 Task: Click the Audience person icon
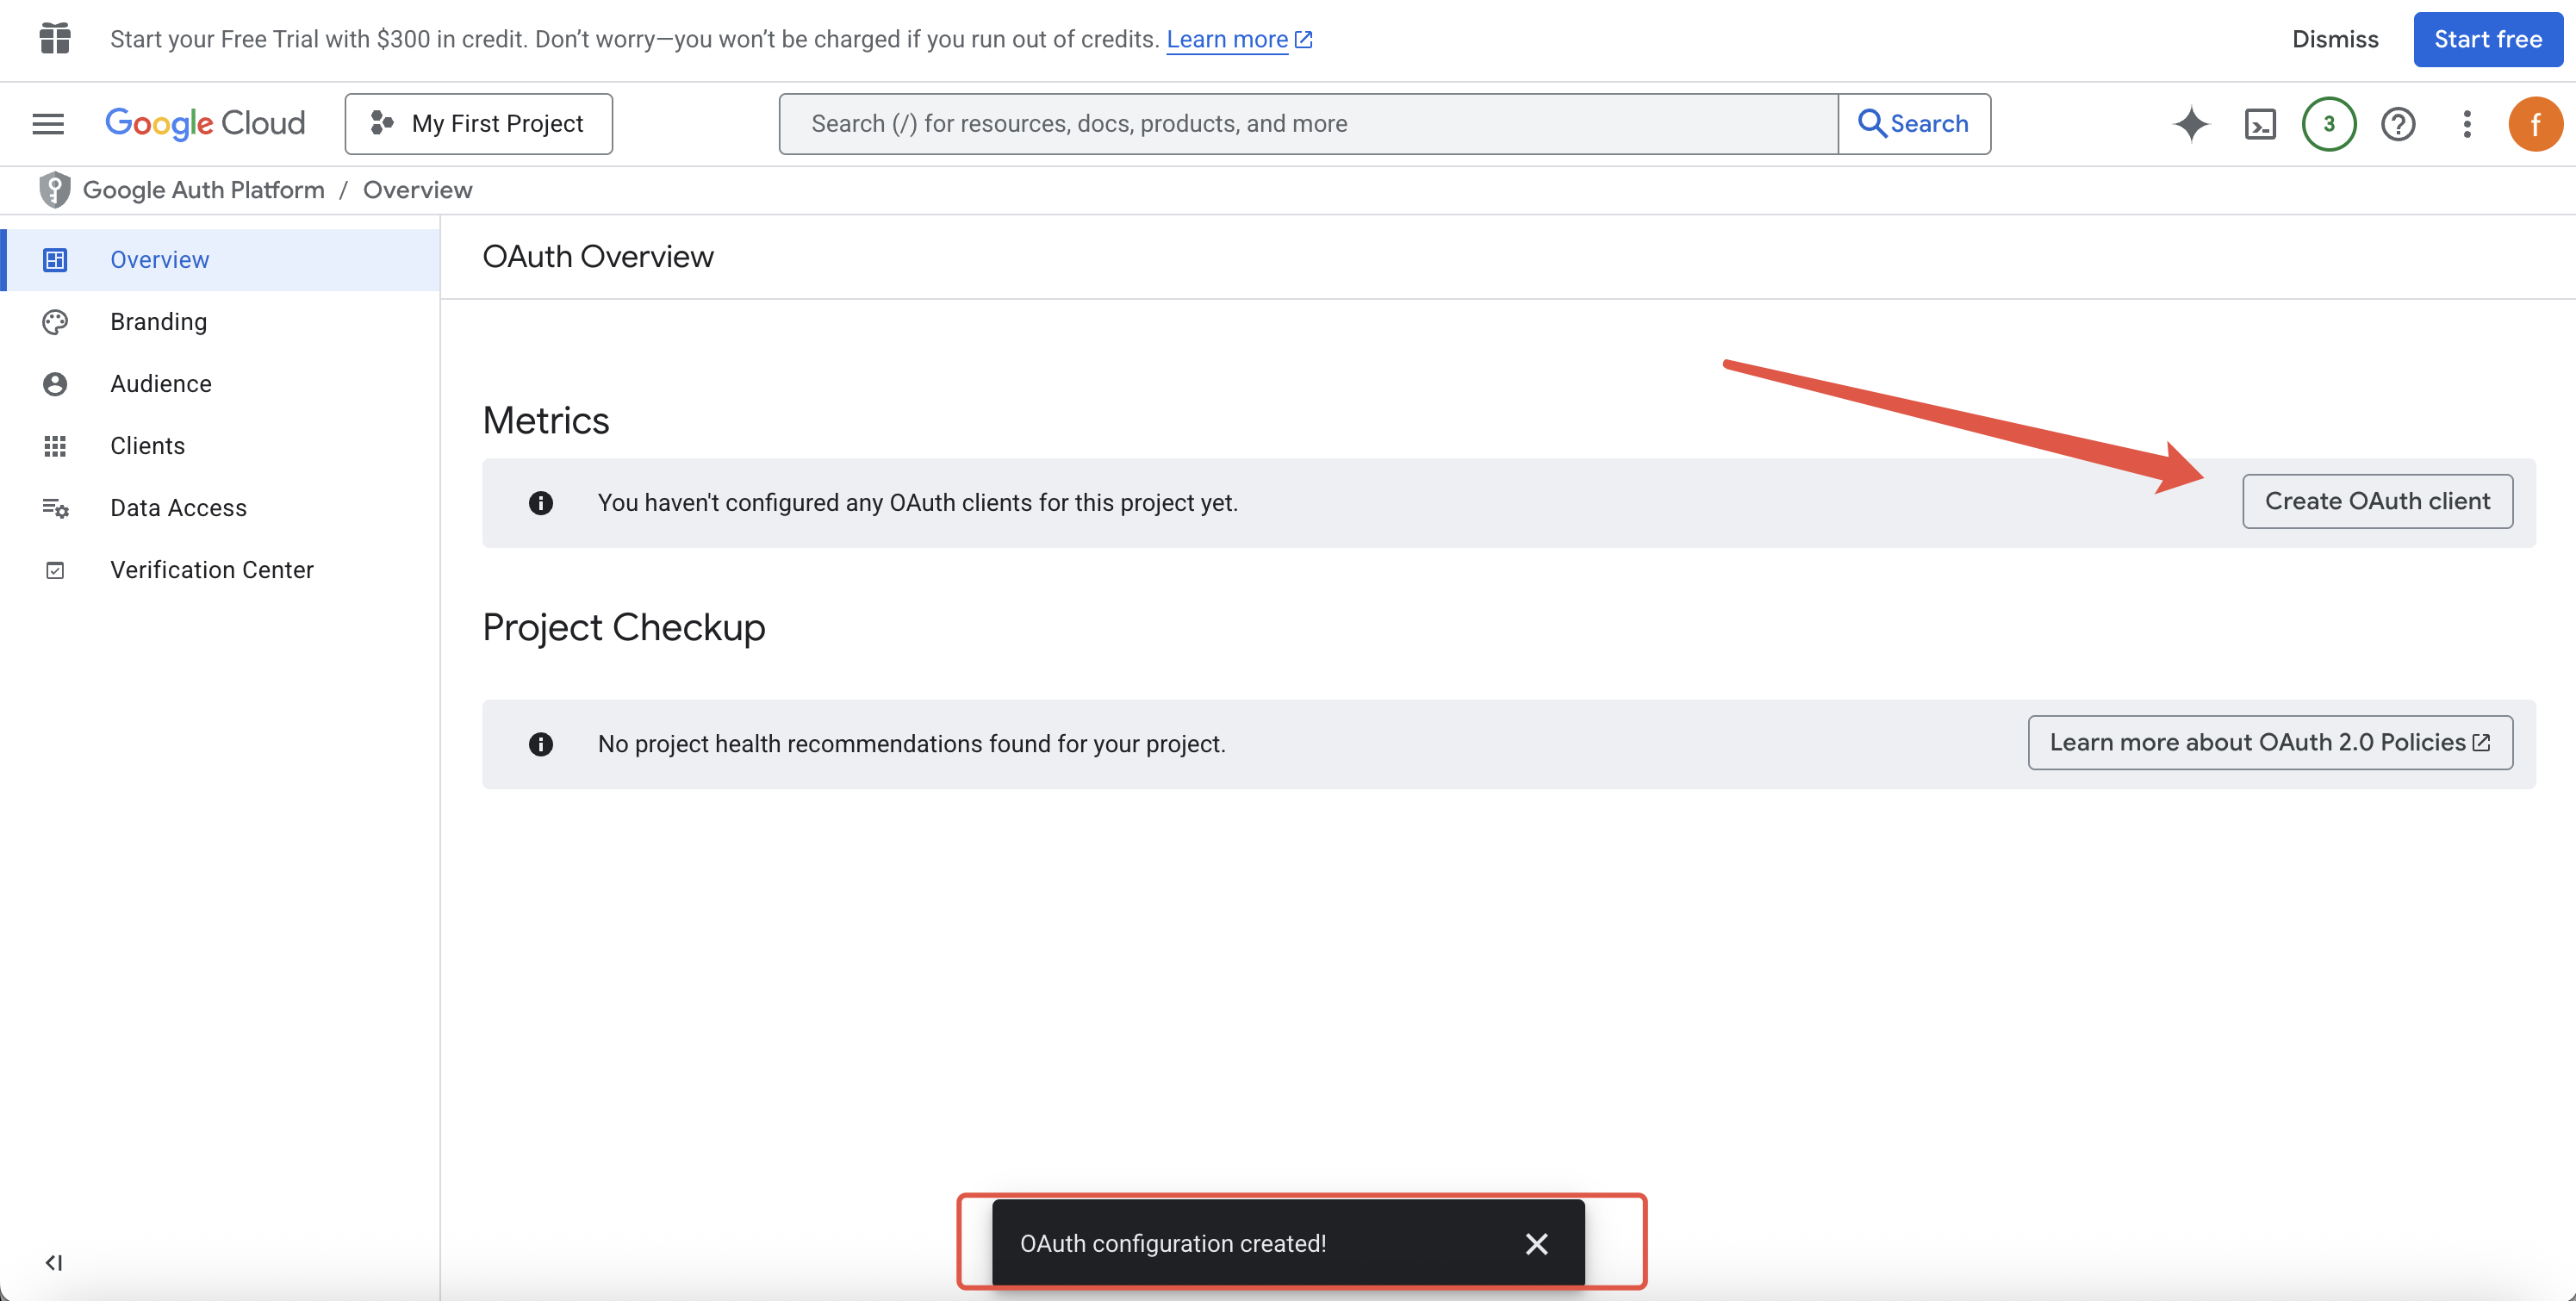click(55, 384)
